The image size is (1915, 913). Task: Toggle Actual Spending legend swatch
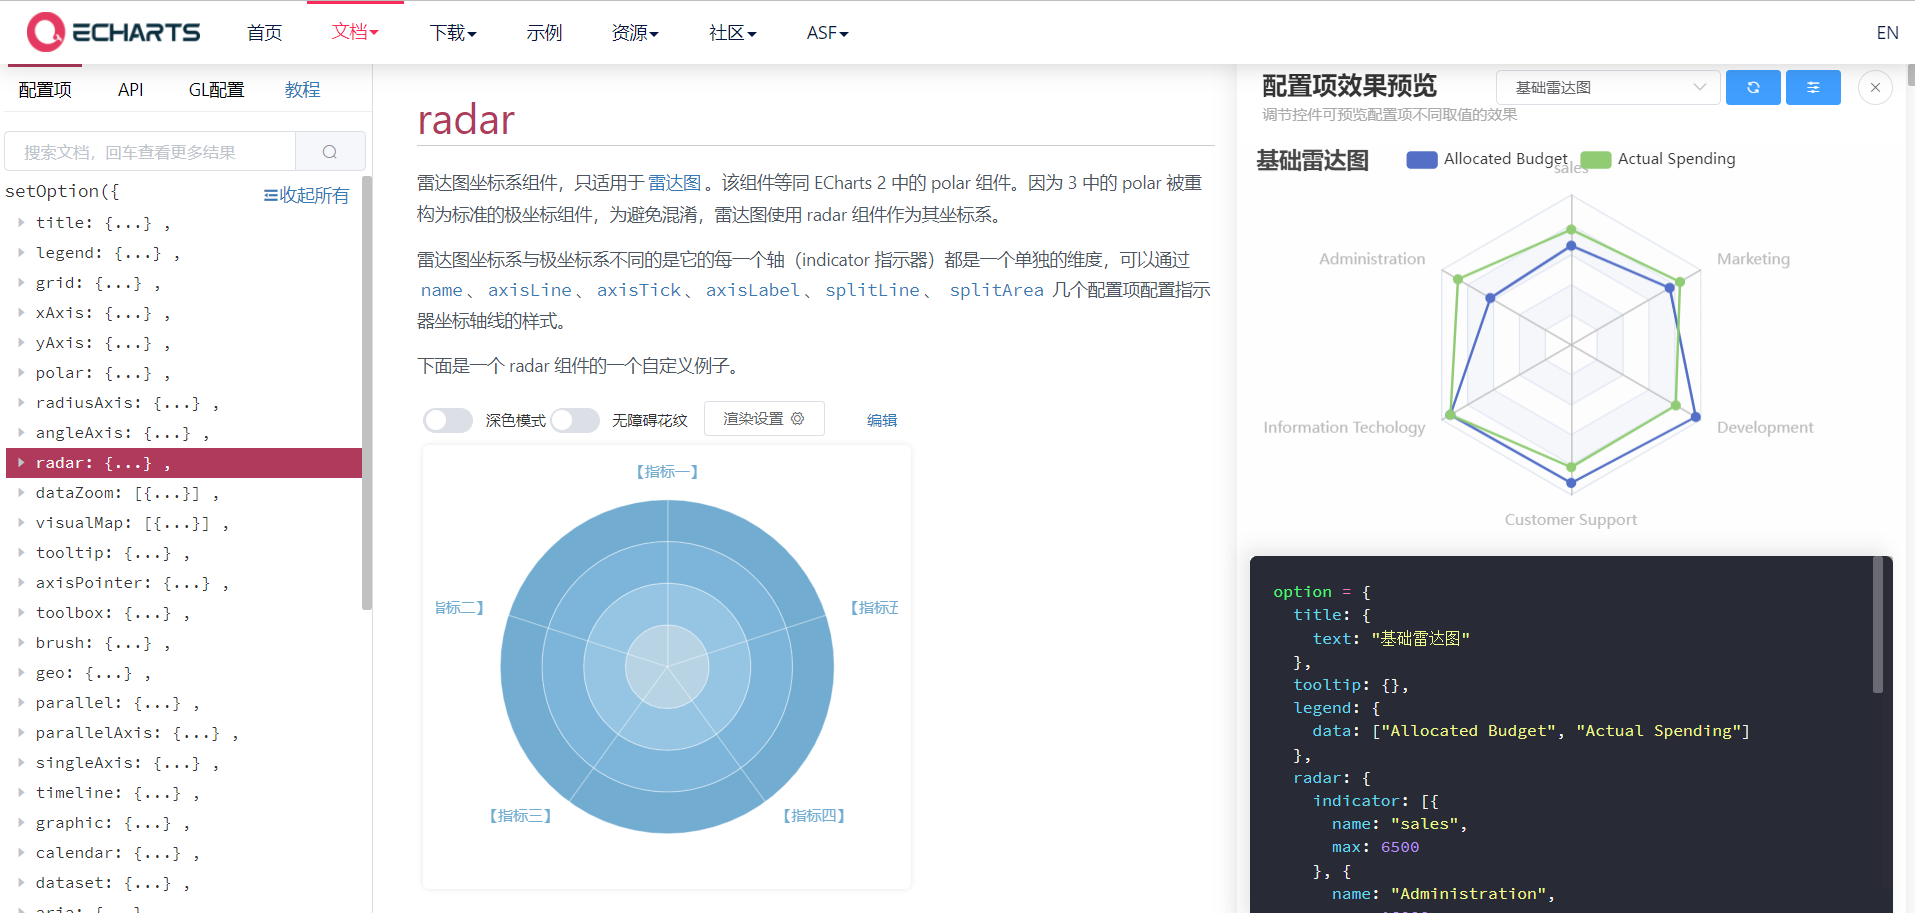[x=1596, y=160]
